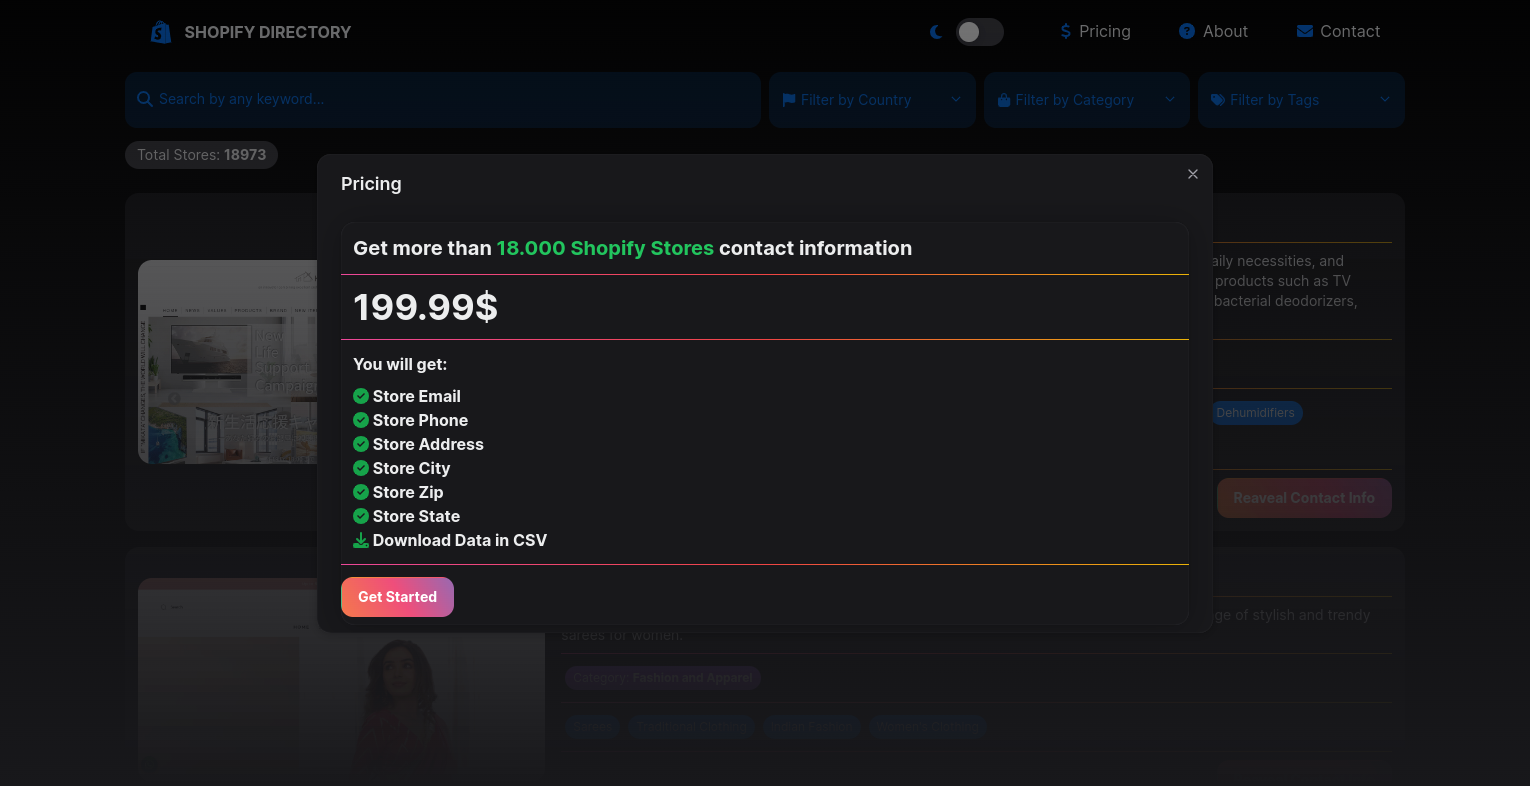This screenshot has width=1530, height=786.
Task: Open the About menu item
Action: pyautogui.click(x=1213, y=31)
